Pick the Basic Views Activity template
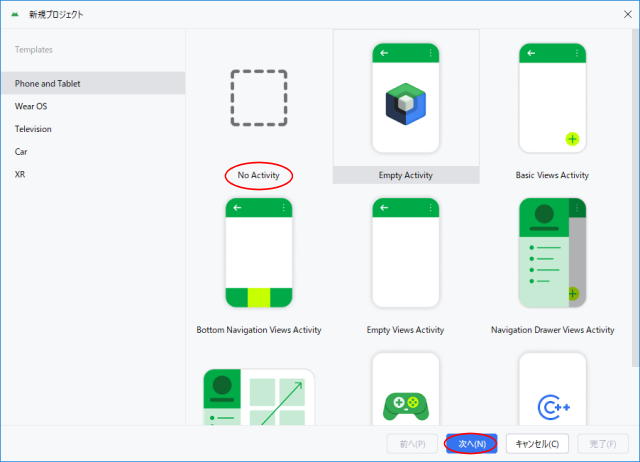Screen dimensions: 640x462 (x=552, y=98)
